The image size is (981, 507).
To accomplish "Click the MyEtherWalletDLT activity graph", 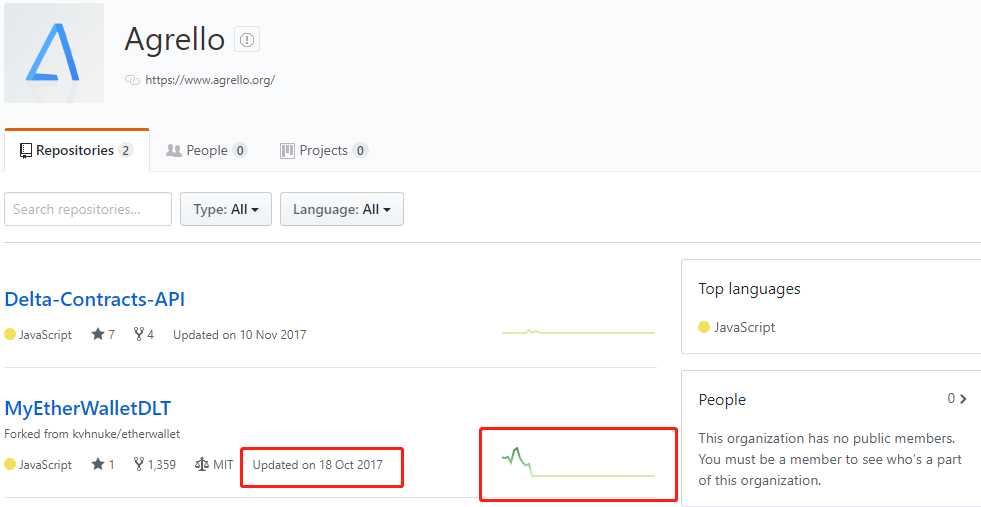I will [578, 463].
